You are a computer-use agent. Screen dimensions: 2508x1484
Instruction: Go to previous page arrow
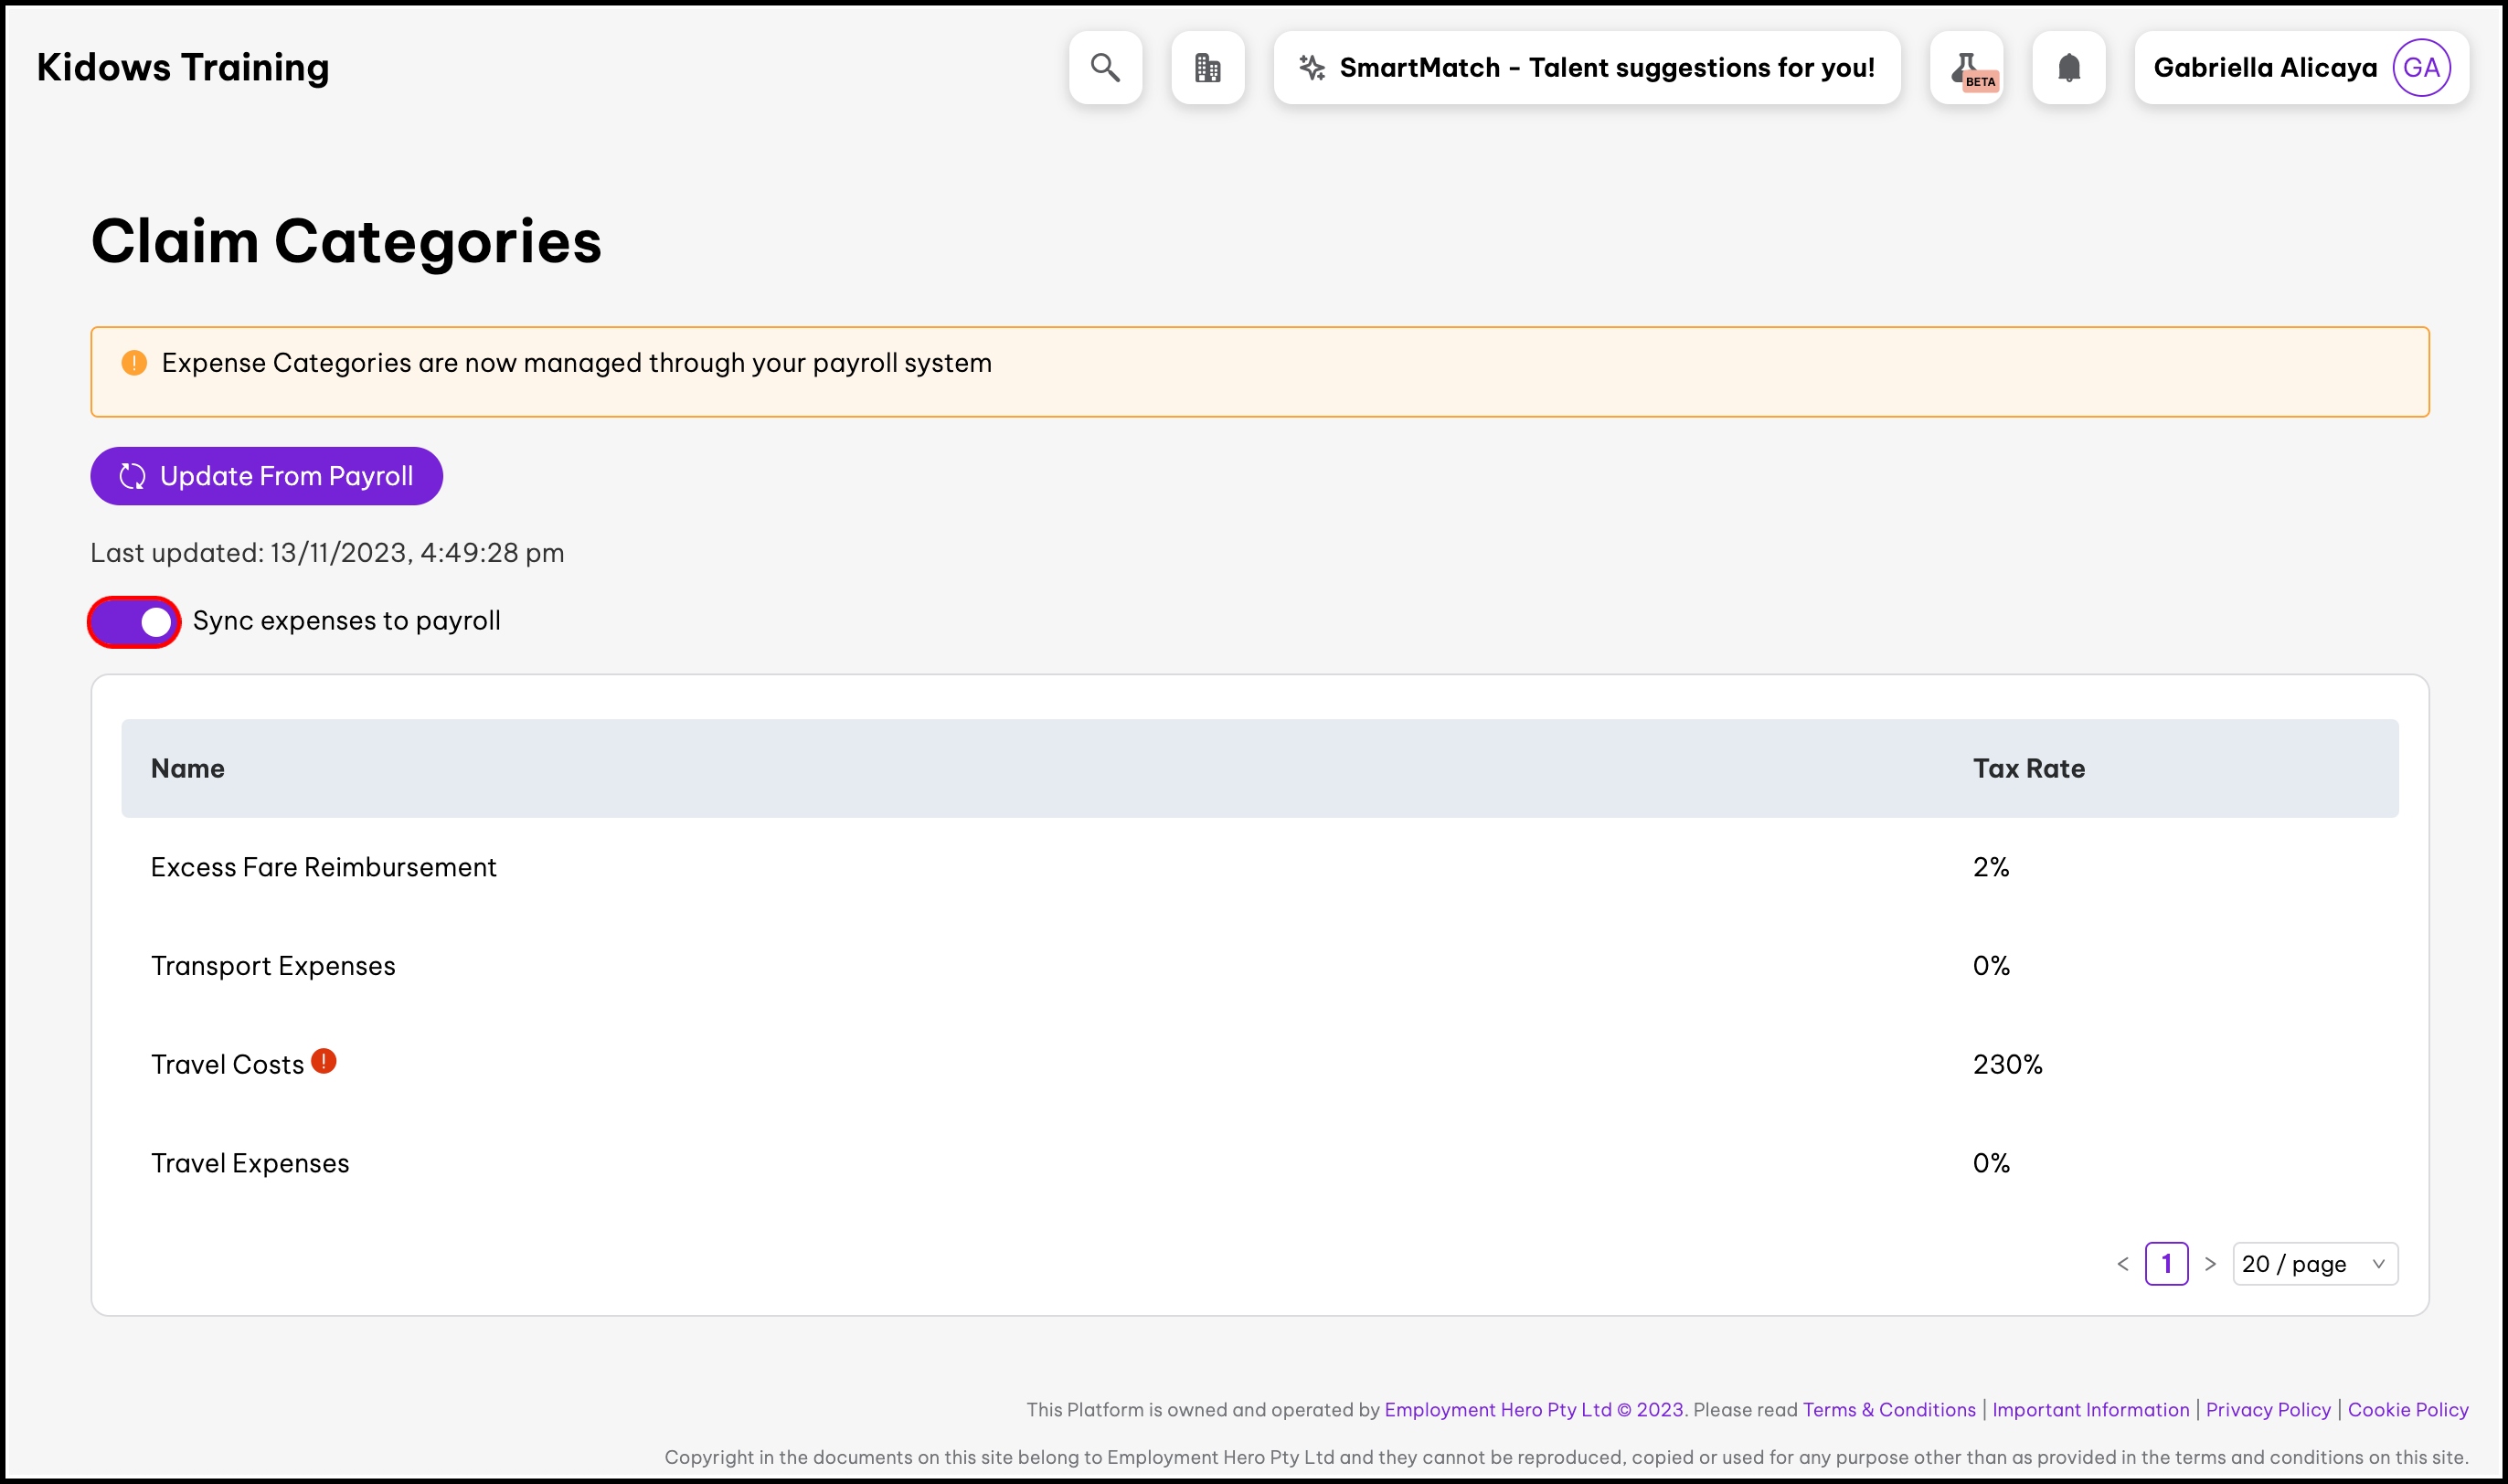pyautogui.click(x=2122, y=1264)
